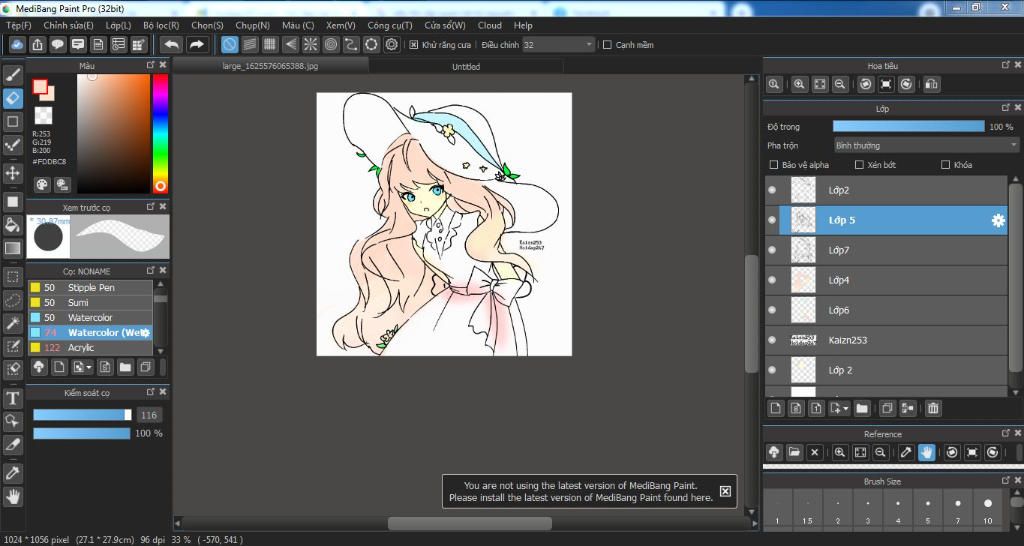Hide the Kaizn253 layer

tap(772, 340)
